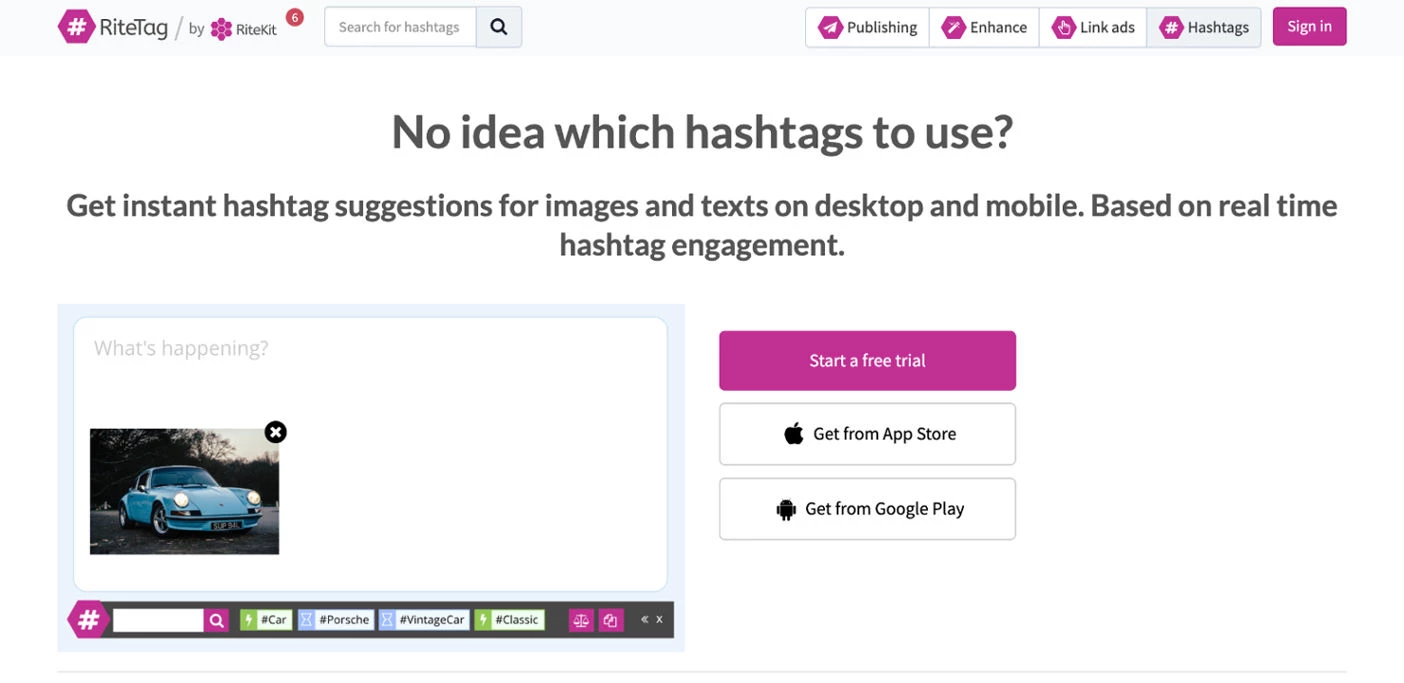
Task: Start a free trial
Action: [867, 361]
